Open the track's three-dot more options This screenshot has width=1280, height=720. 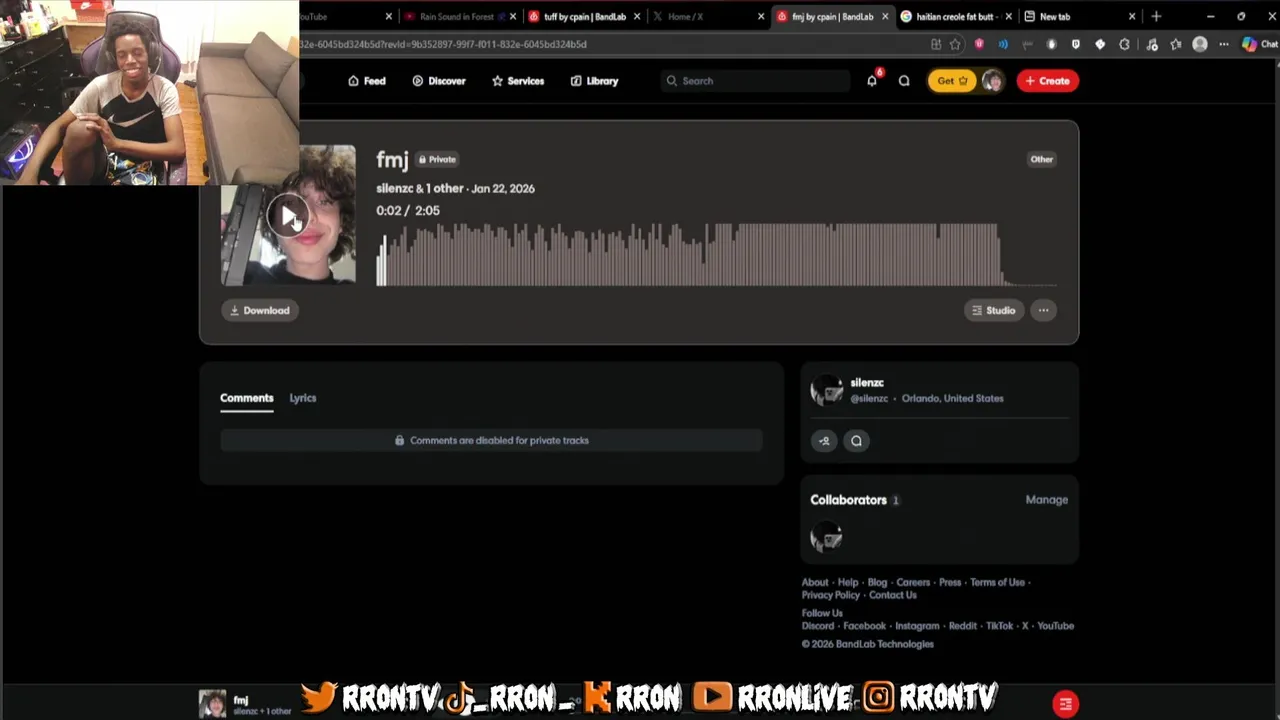[x=1043, y=310]
